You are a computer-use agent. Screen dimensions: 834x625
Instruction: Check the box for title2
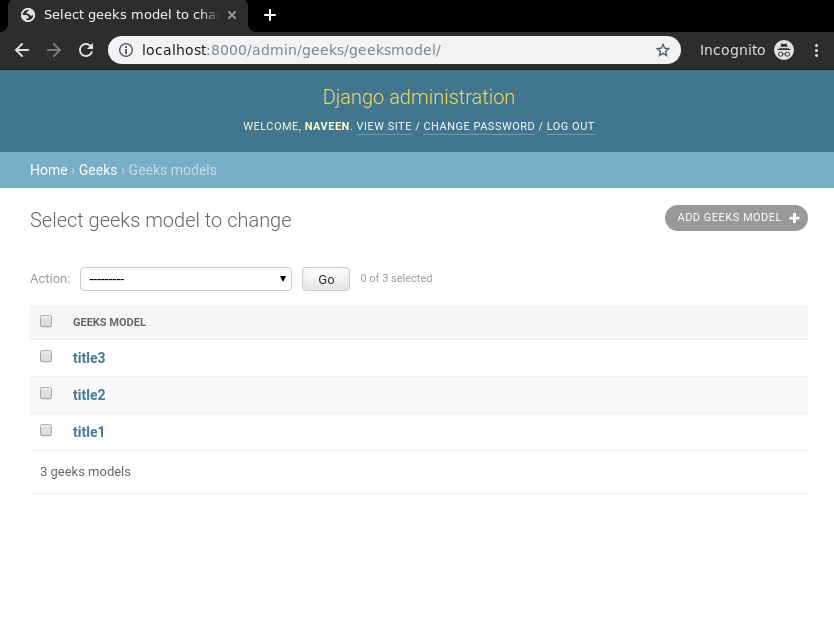pyautogui.click(x=46, y=393)
